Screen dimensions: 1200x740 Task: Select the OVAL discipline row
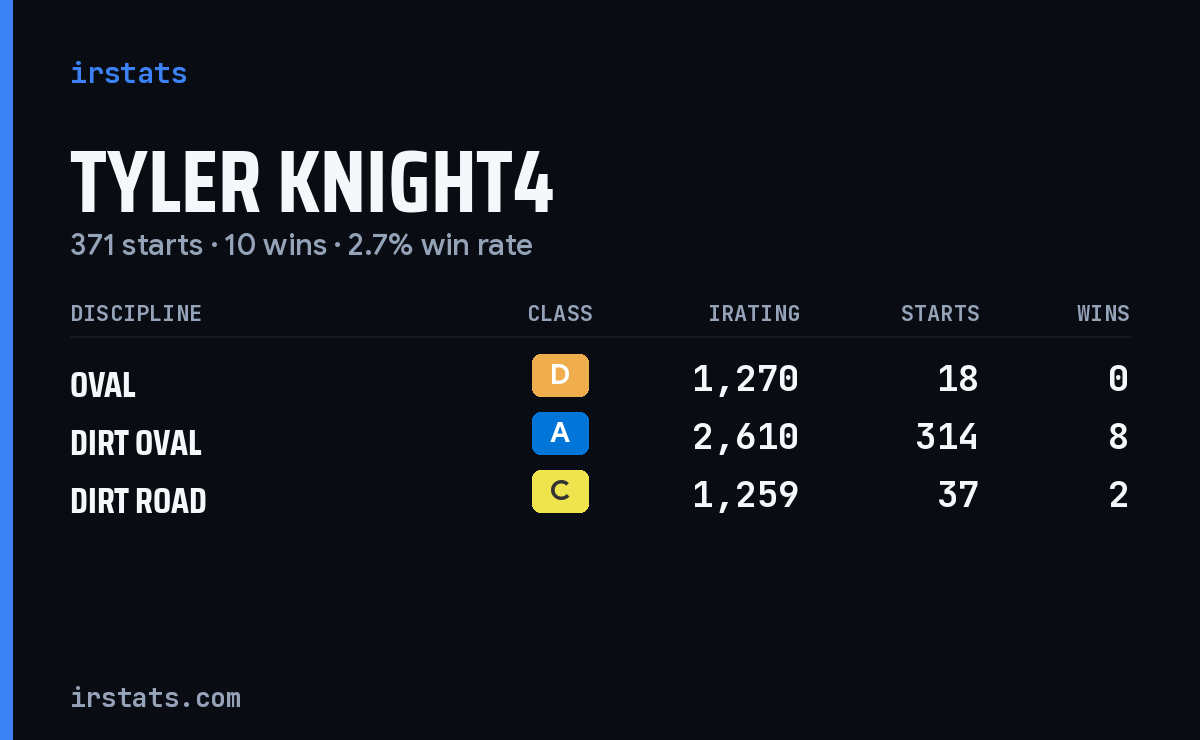click(600, 380)
